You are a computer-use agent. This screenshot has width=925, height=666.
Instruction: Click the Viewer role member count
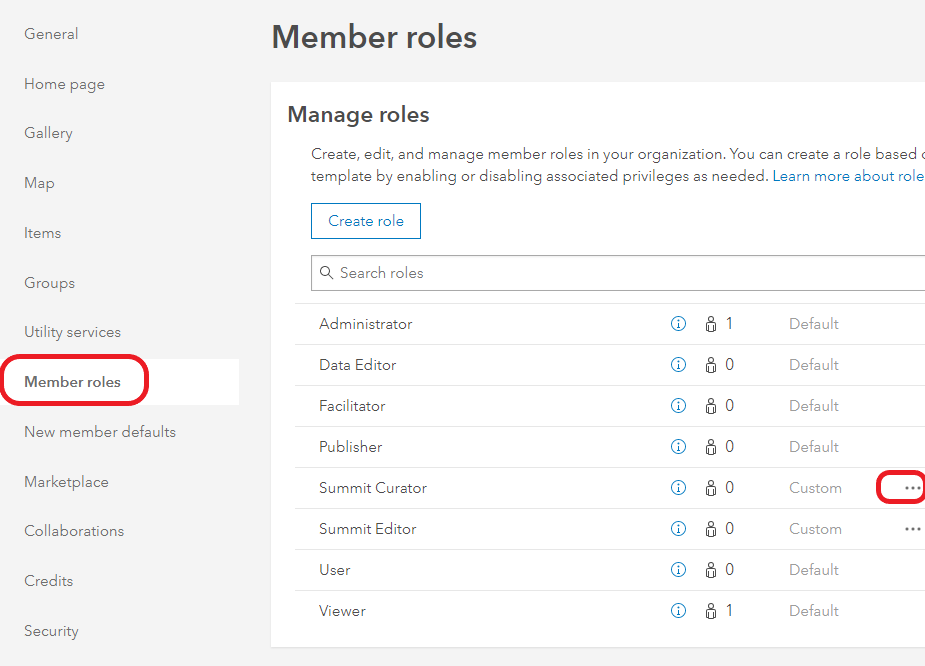[x=719, y=611]
